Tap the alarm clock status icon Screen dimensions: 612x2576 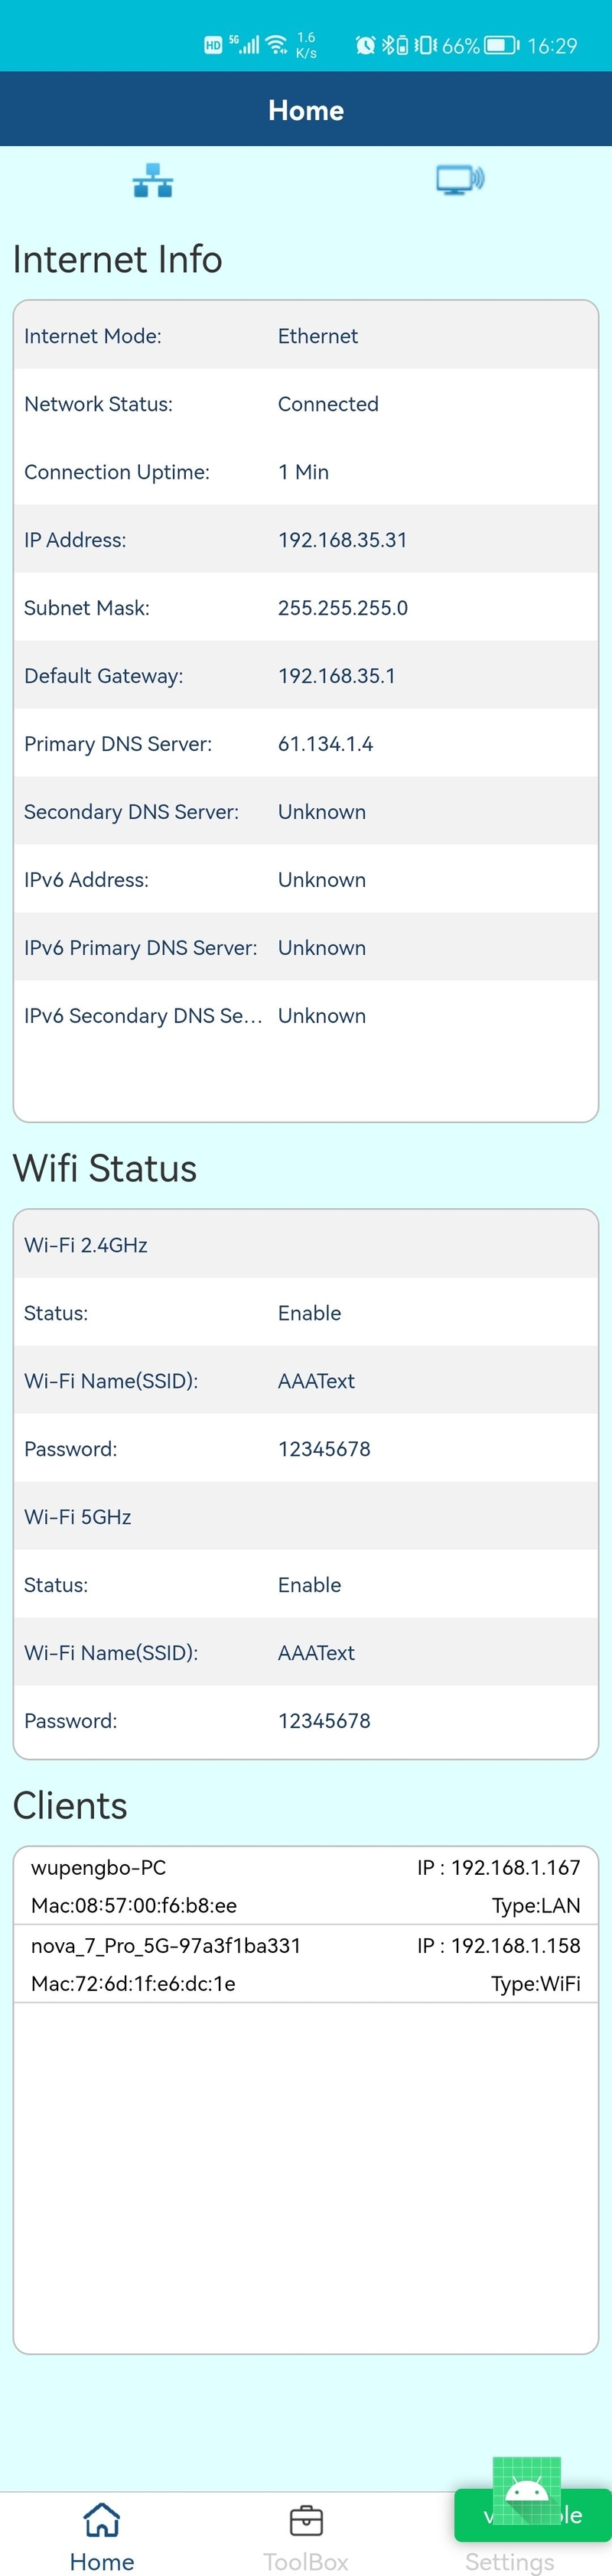[365, 45]
